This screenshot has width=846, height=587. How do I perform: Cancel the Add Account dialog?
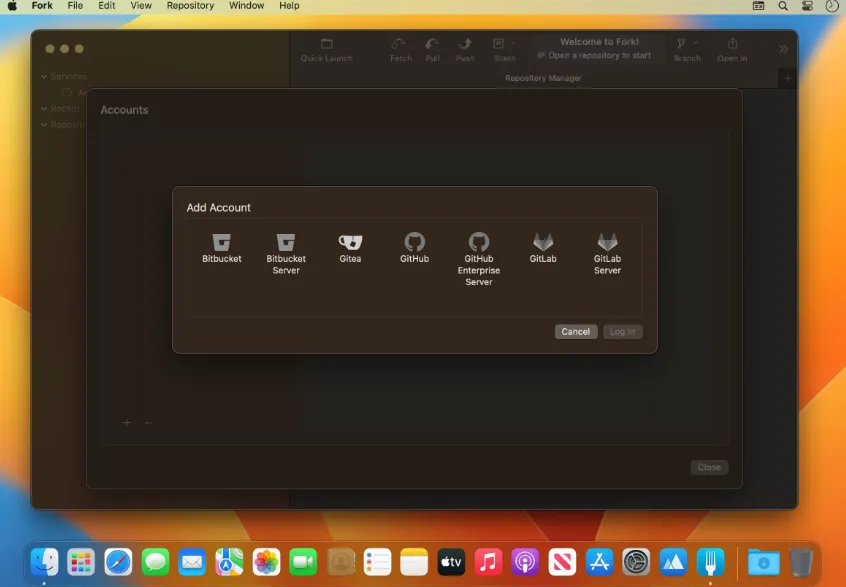(576, 332)
